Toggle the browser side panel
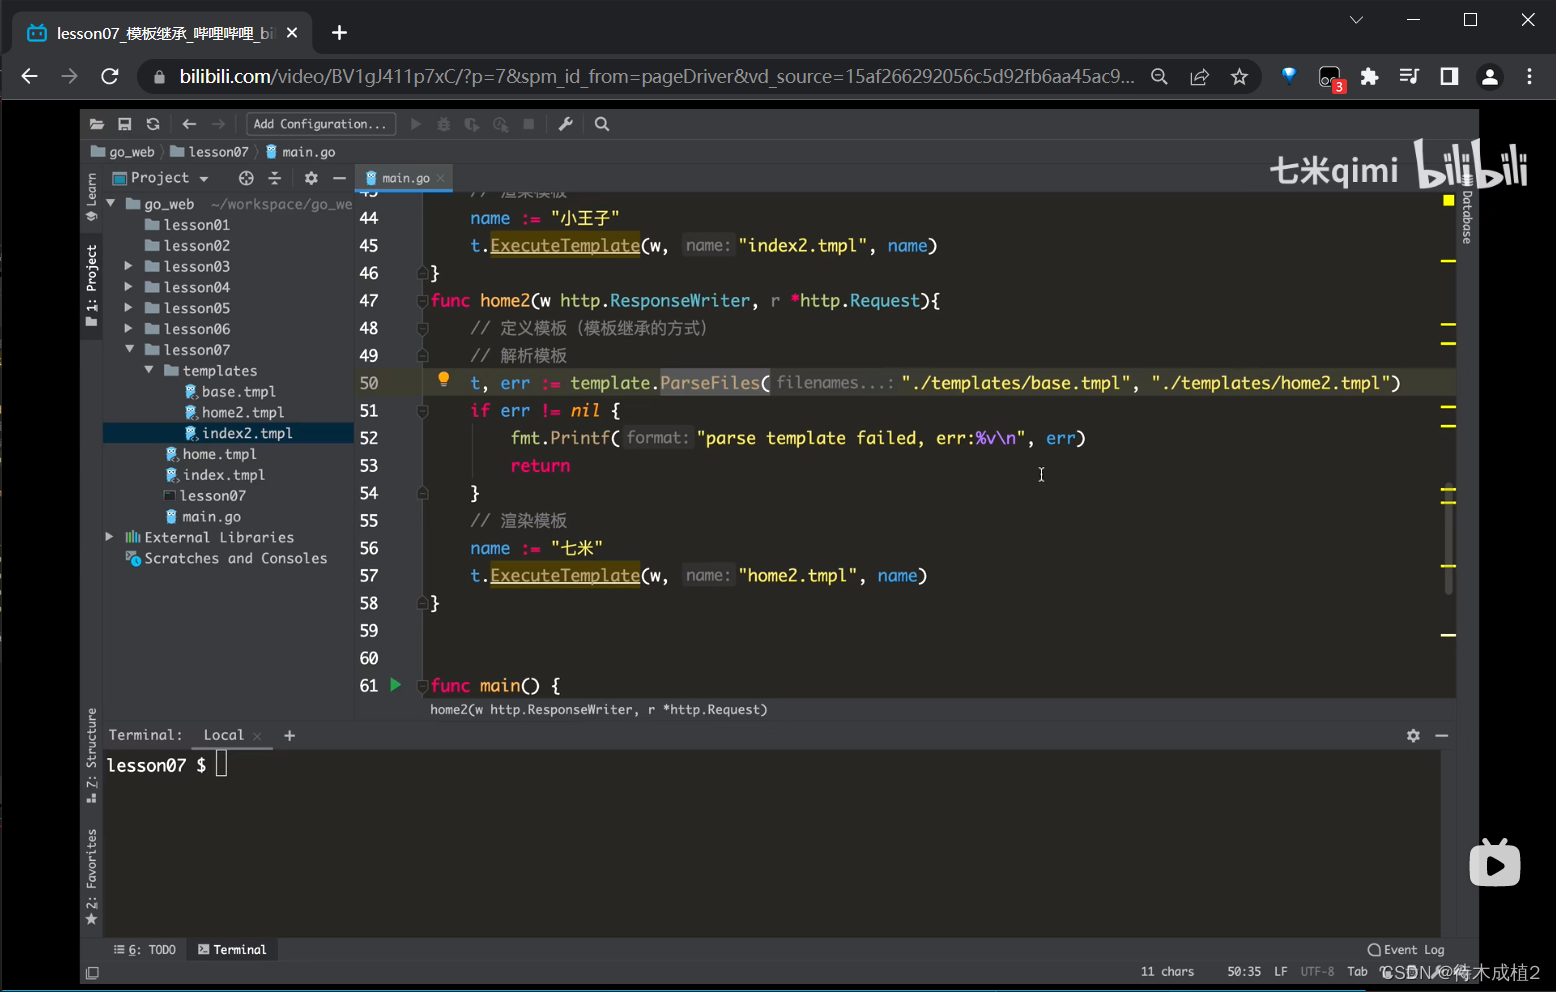This screenshot has width=1556, height=992. coord(1449,77)
